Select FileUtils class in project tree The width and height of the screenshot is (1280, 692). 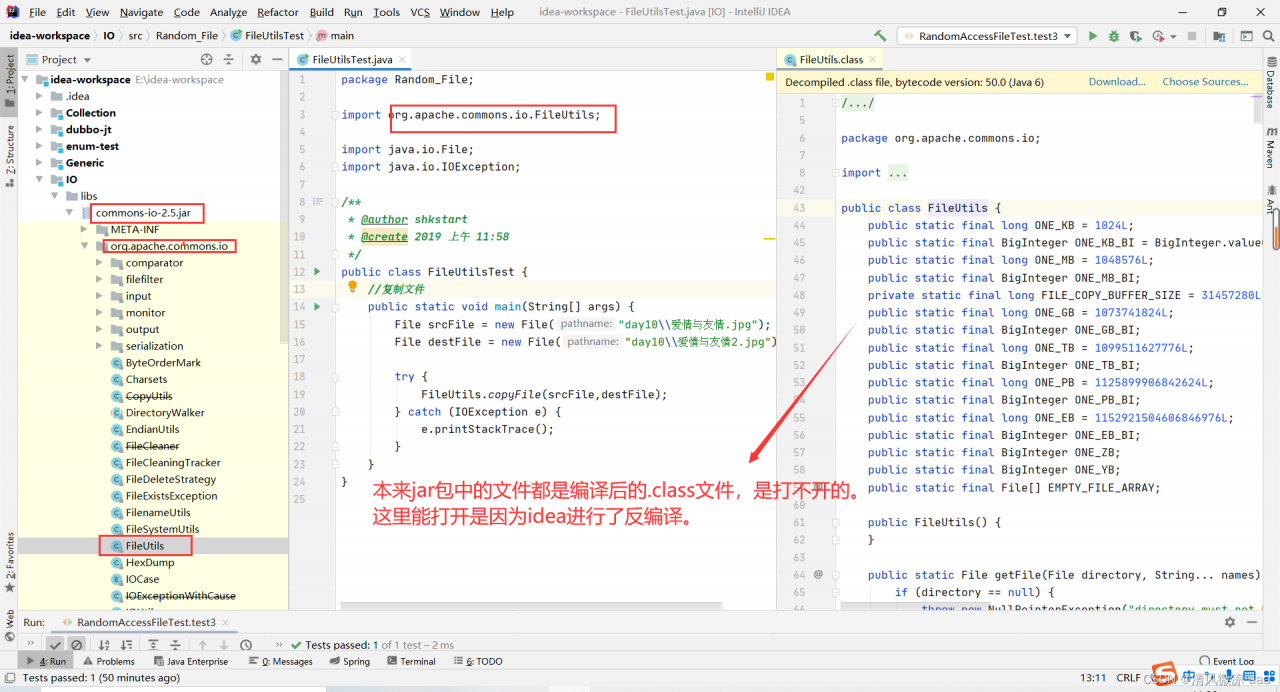point(145,546)
